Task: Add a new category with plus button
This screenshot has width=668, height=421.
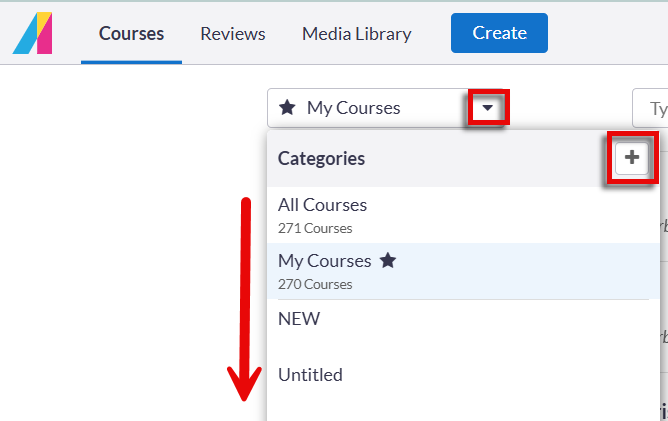Action: click(632, 158)
